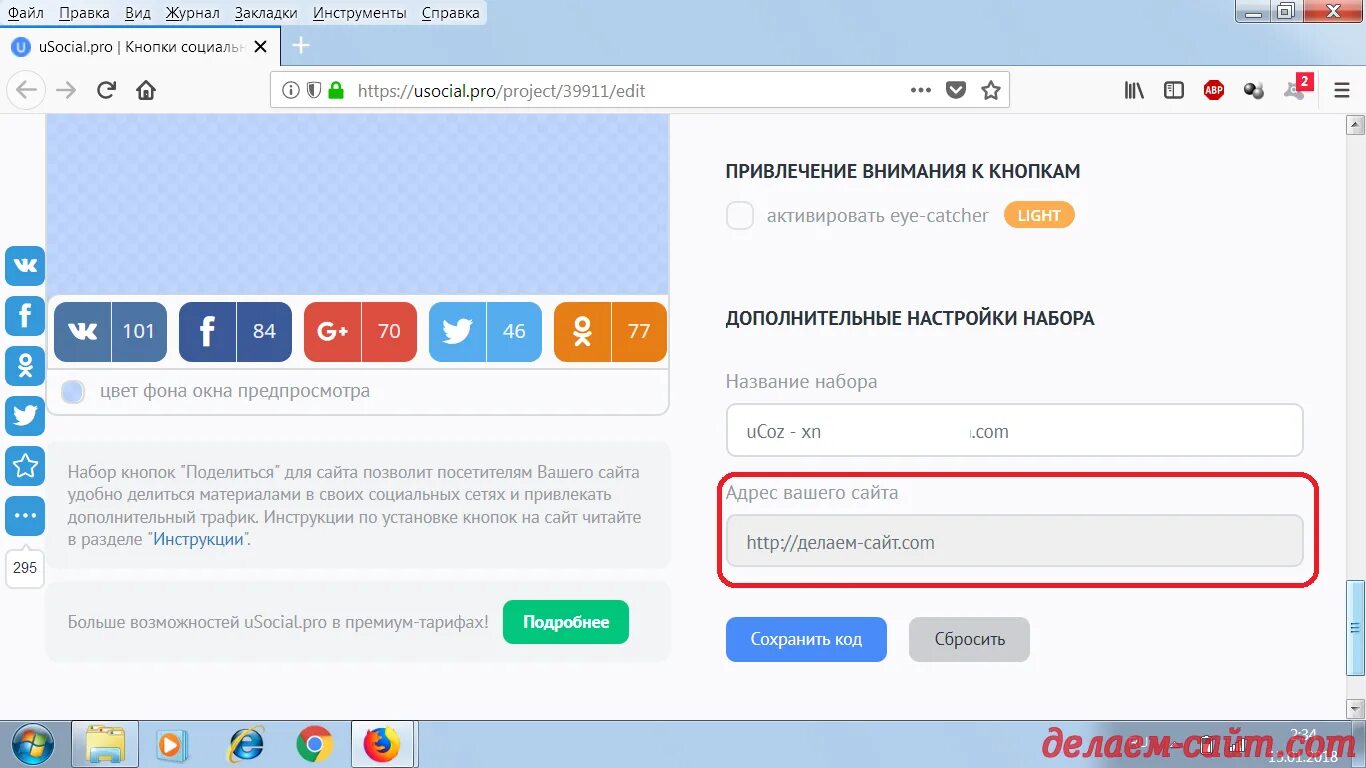1366x768 pixels.
Task: Click the Сохранить код button
Action: [x=806, y=639]
